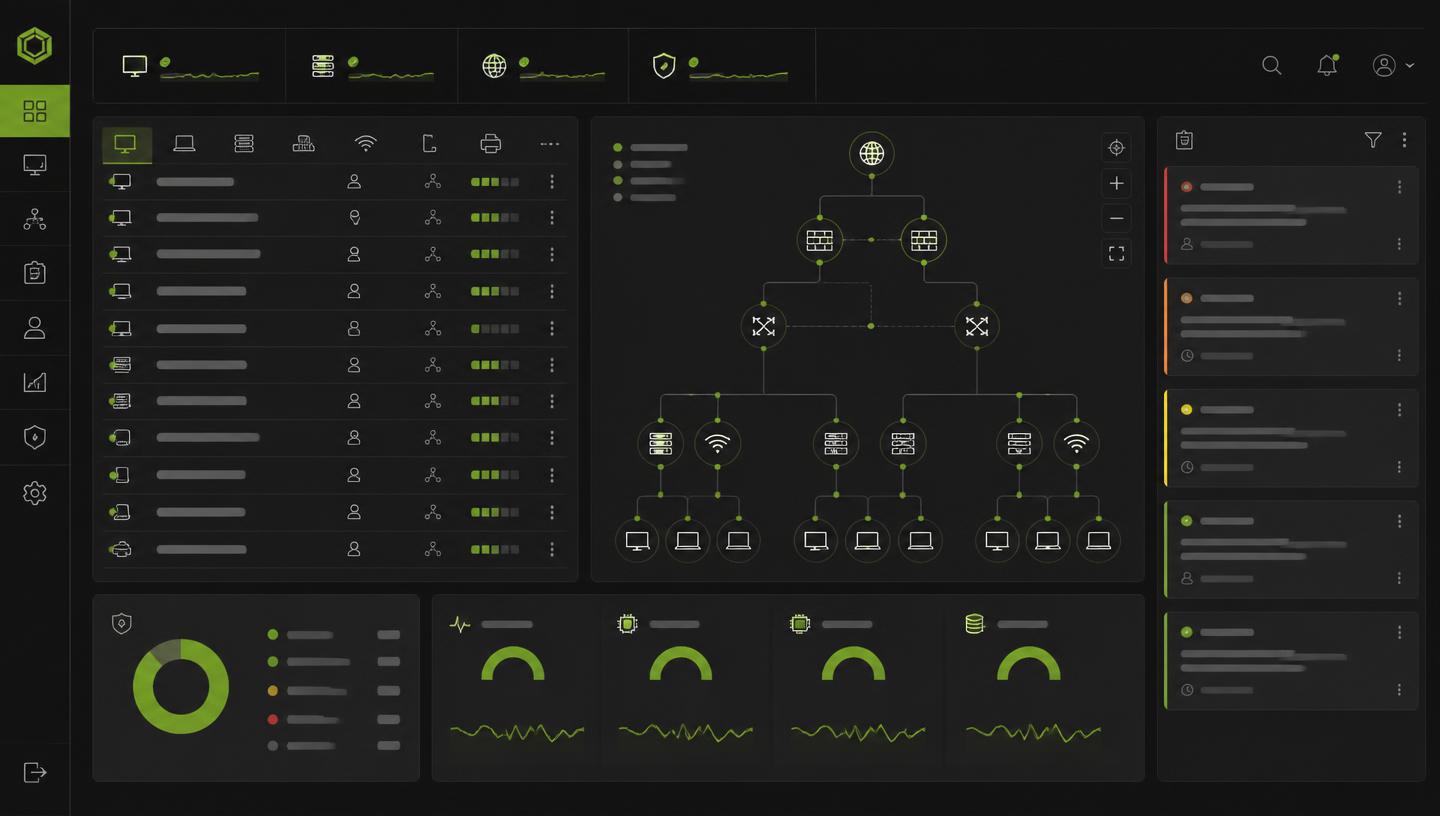The height and width of the screenshot is (816, 1440).
Task: Open the network topology page in sidebar
Action: point(35,219)
